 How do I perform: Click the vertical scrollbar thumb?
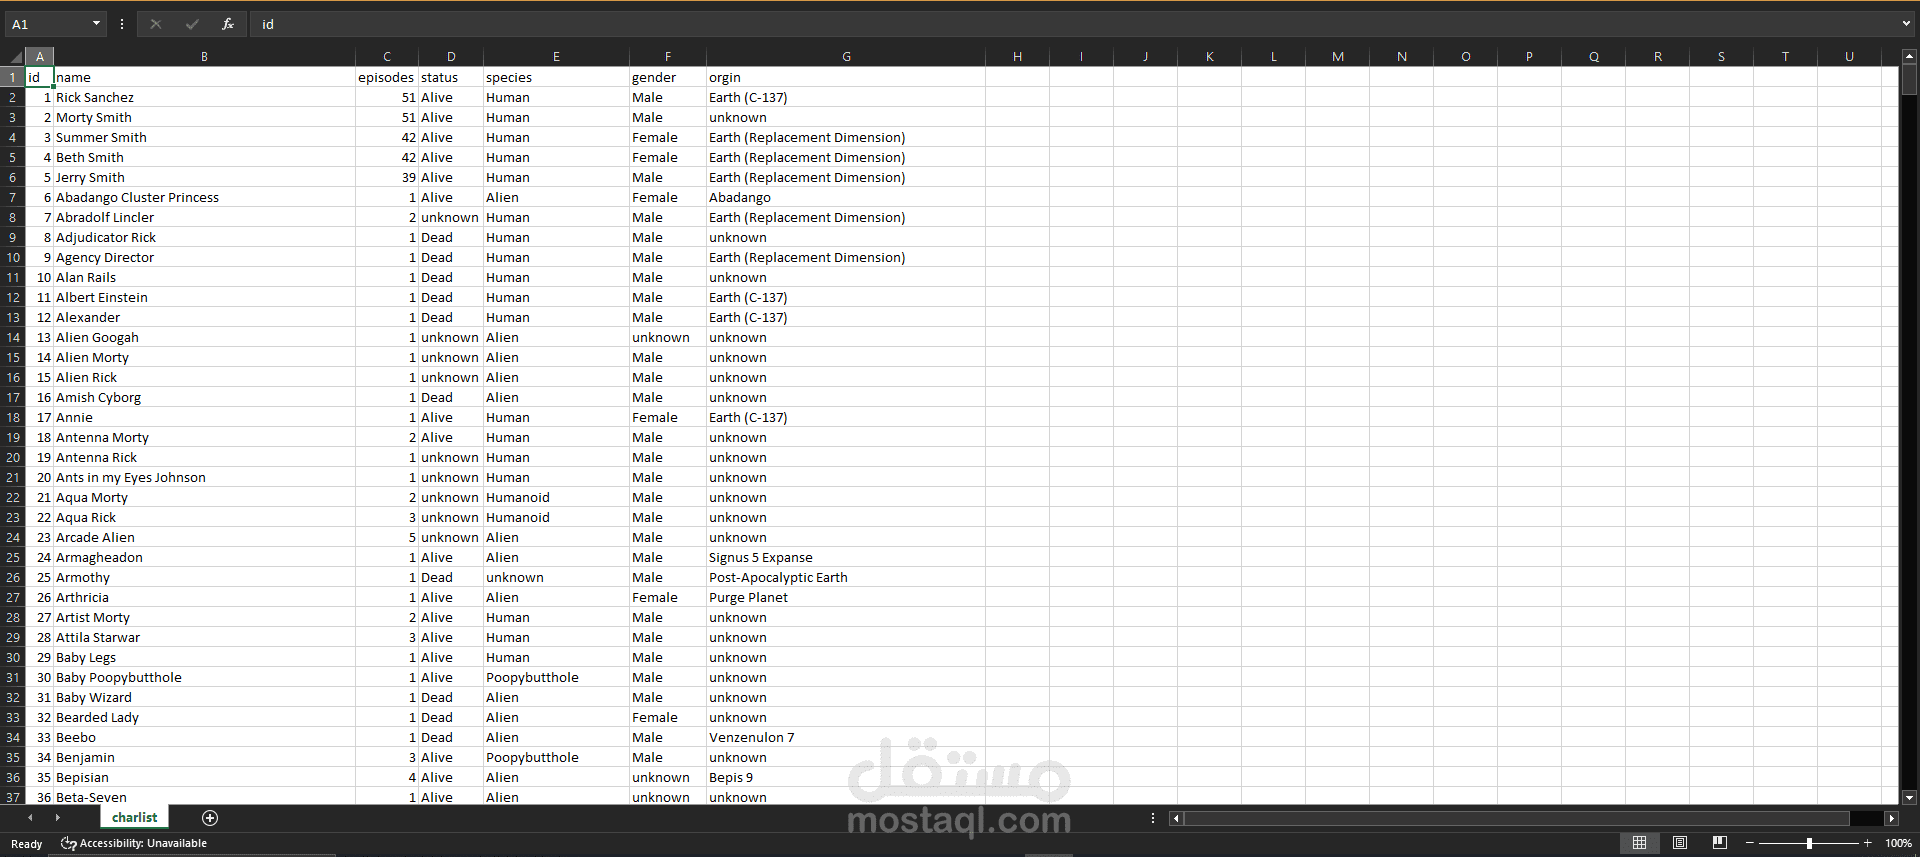pyautogui.click(x=1909, y=80)
